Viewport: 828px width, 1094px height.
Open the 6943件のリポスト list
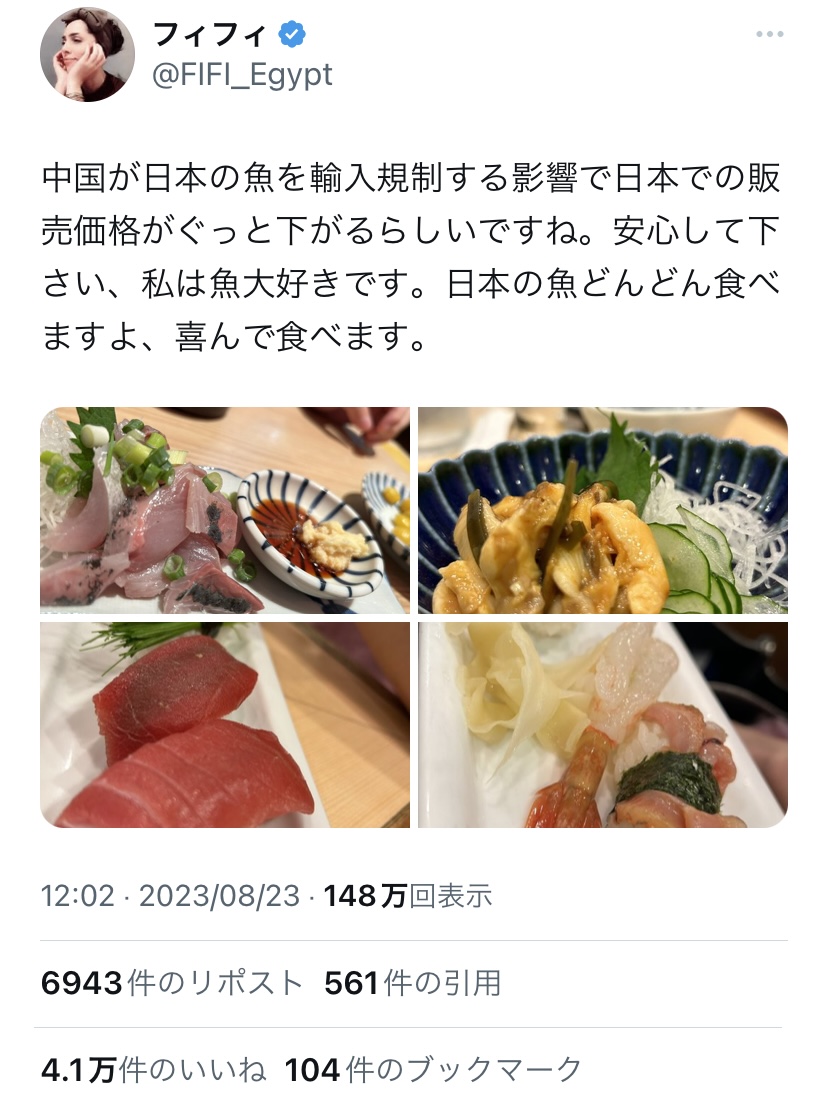(172, 983)
